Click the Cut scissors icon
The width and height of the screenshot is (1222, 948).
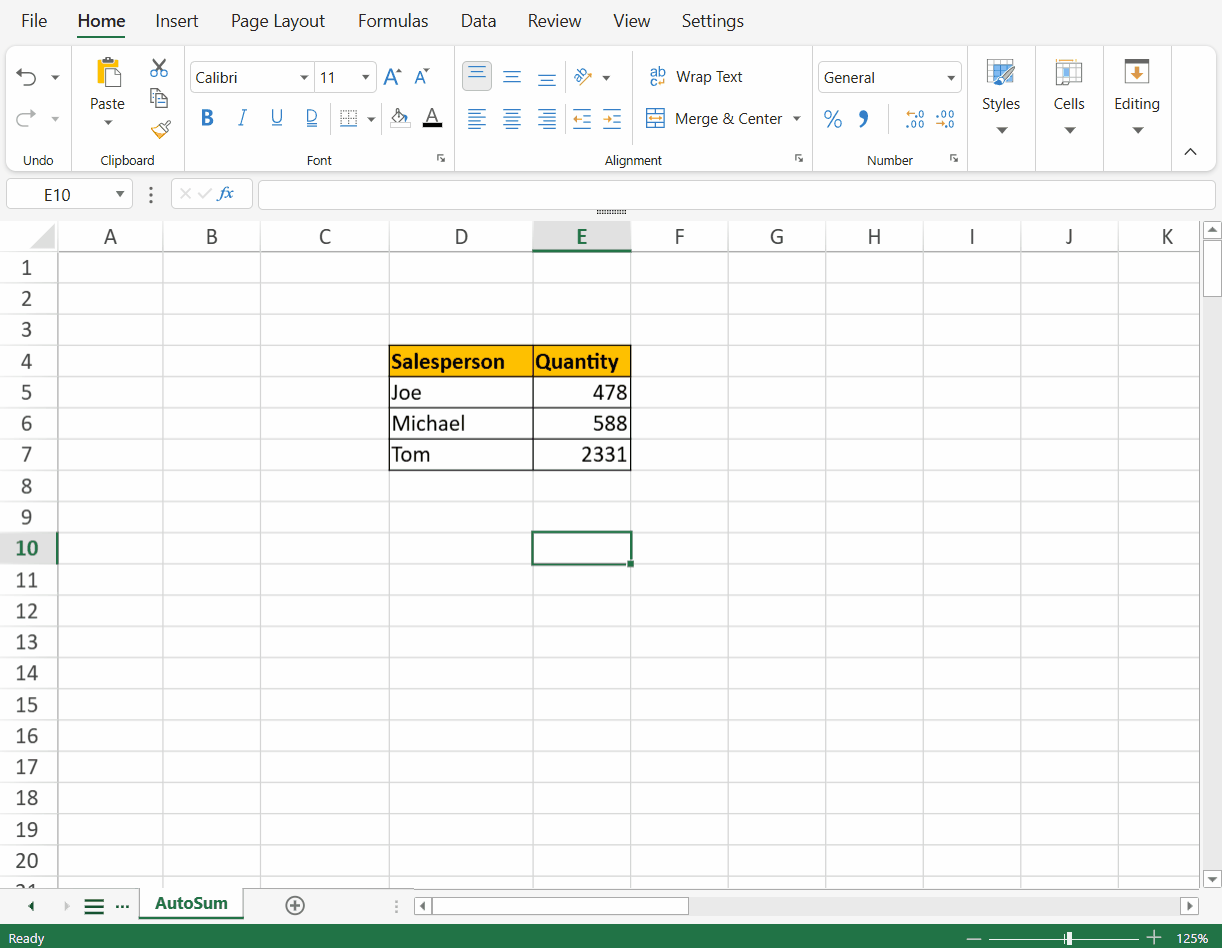click(x=159, y=68)
